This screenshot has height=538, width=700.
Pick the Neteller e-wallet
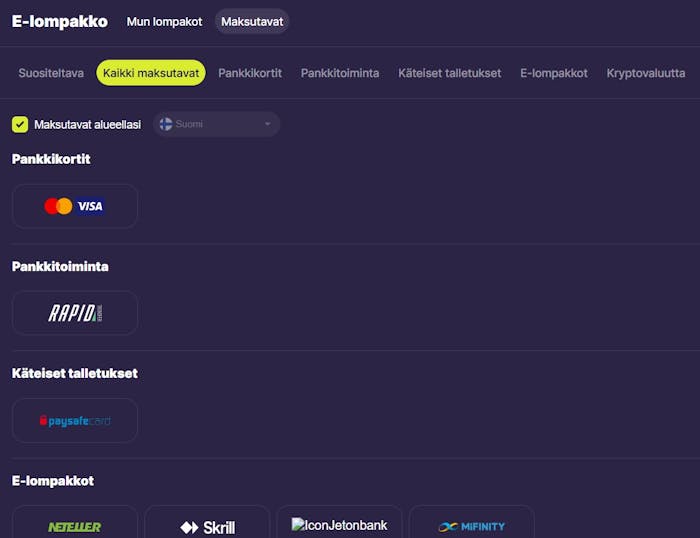pos(75,526)
